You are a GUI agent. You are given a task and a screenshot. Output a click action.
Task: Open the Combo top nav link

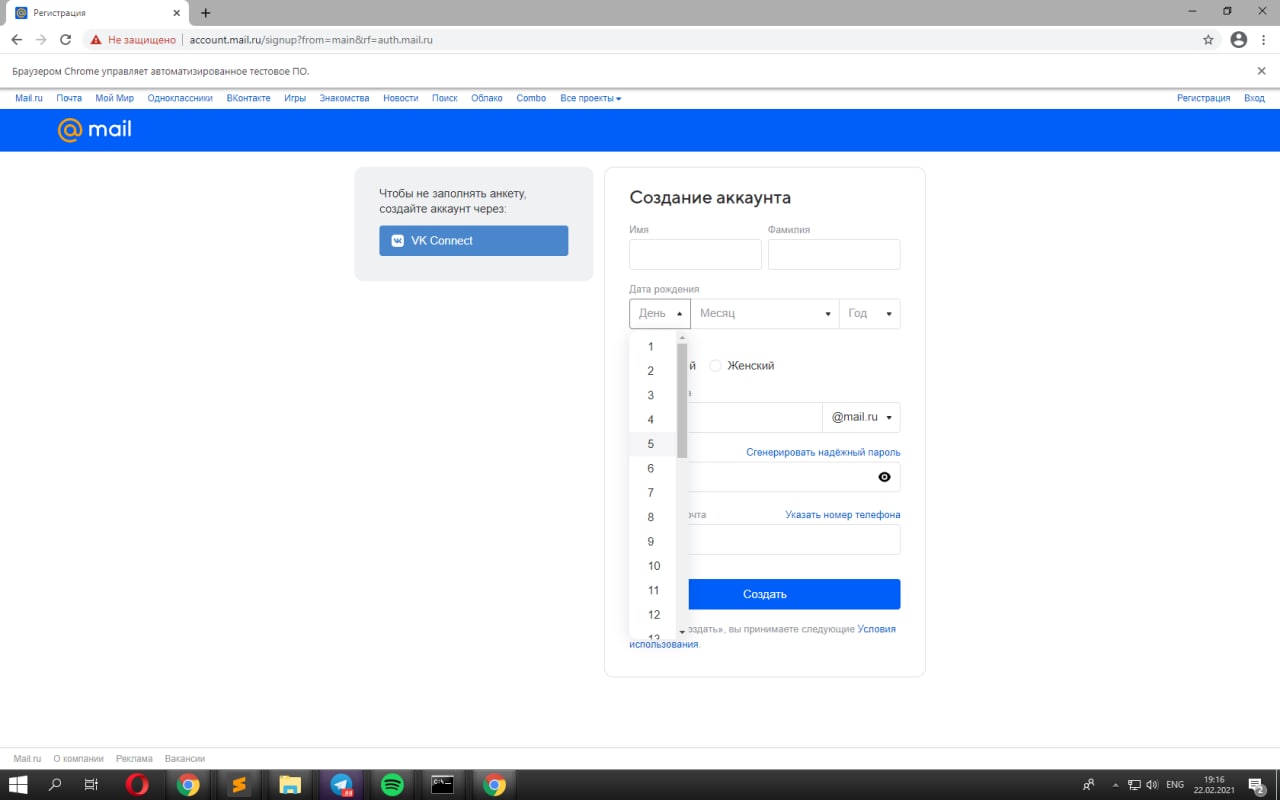click(x=531, y=98)
